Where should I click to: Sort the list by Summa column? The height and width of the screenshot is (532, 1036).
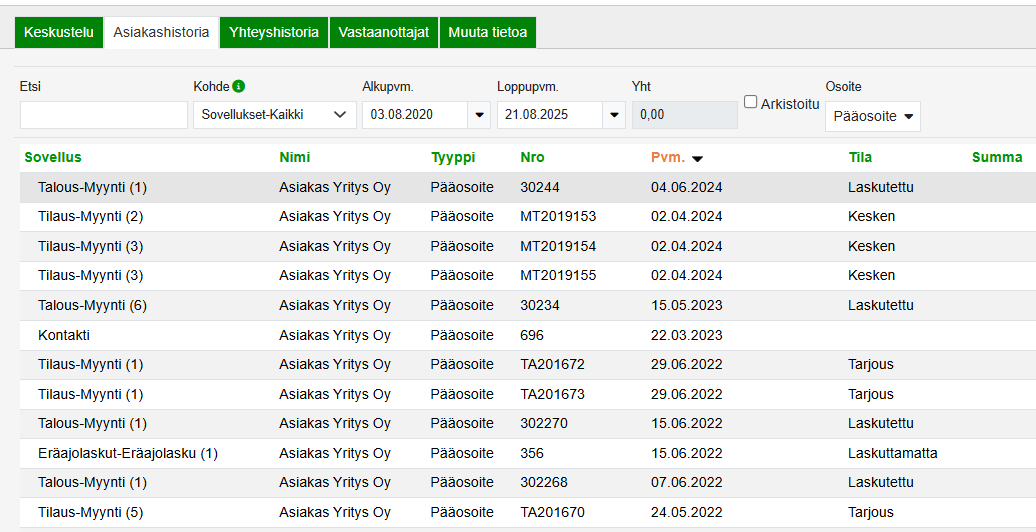coord(996,157)
